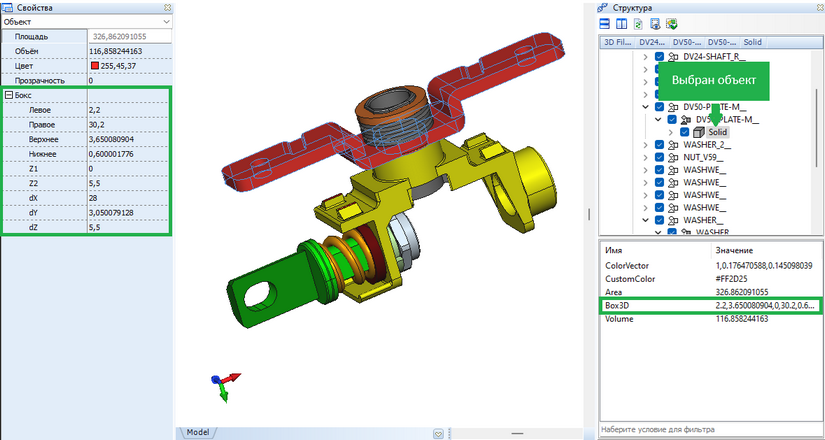Click the first Structure toolbar layout icon

pyautogui.click(x=605, y=24)
